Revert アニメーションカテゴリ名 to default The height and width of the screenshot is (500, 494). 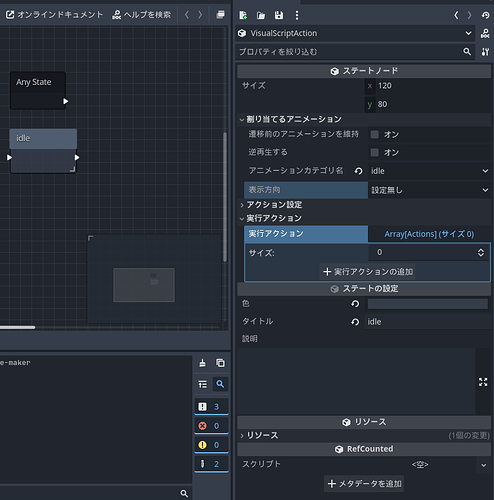pyautogui.click(x=358, y=171)
